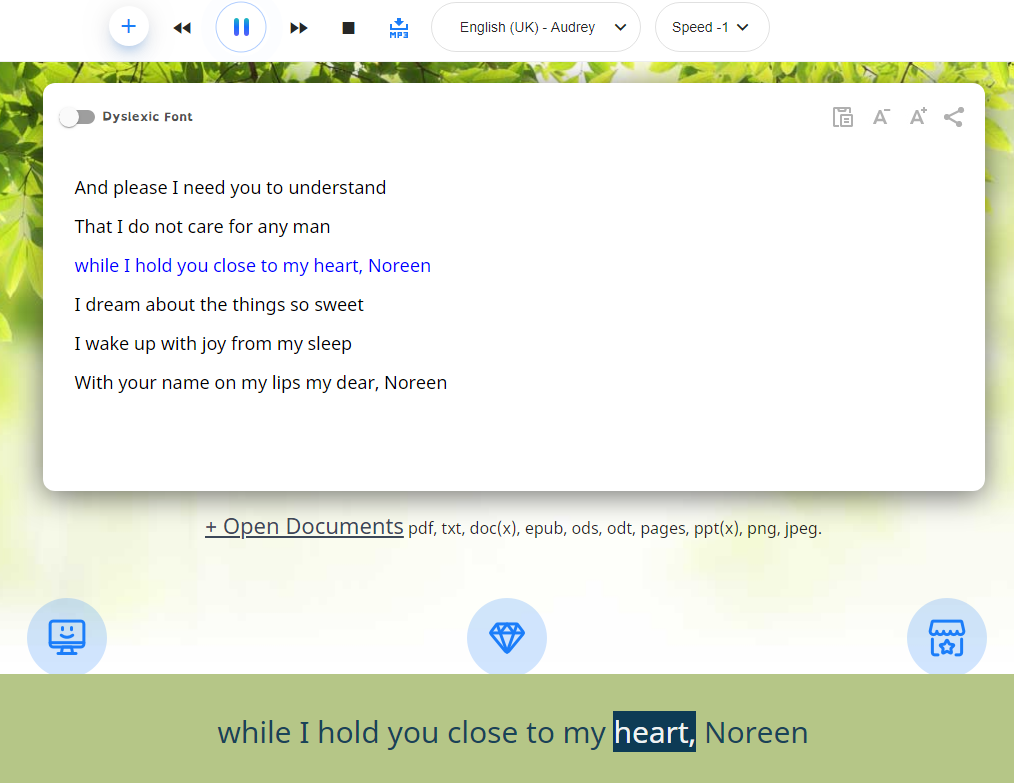The image size is (1014, 783).
Task: Click the save text icon
Action: coord(843,117)
